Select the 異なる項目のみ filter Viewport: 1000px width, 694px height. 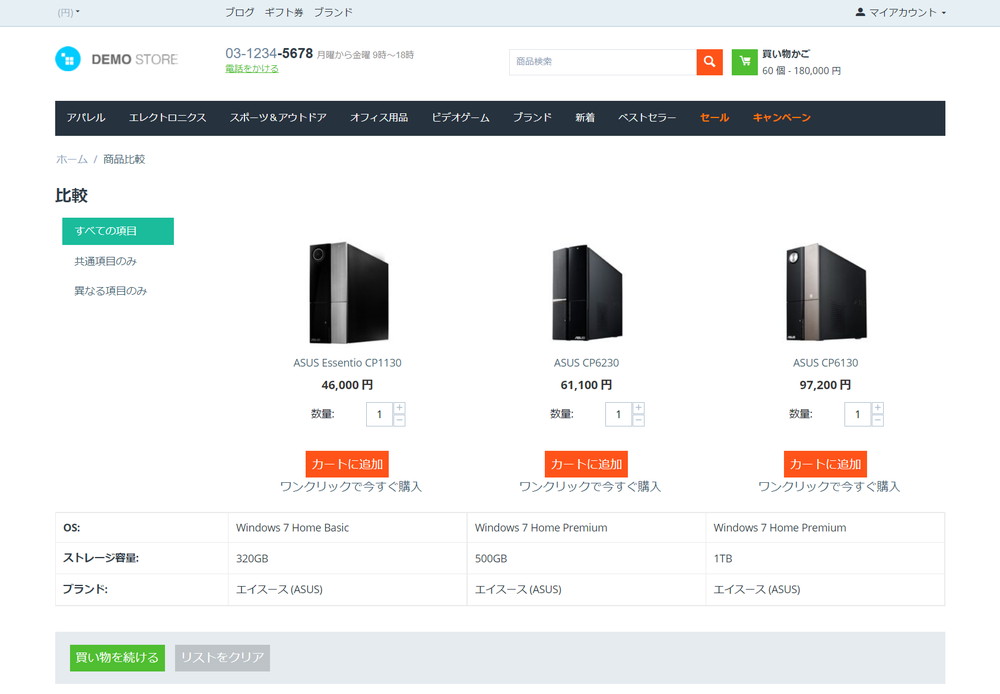point(110,291)
